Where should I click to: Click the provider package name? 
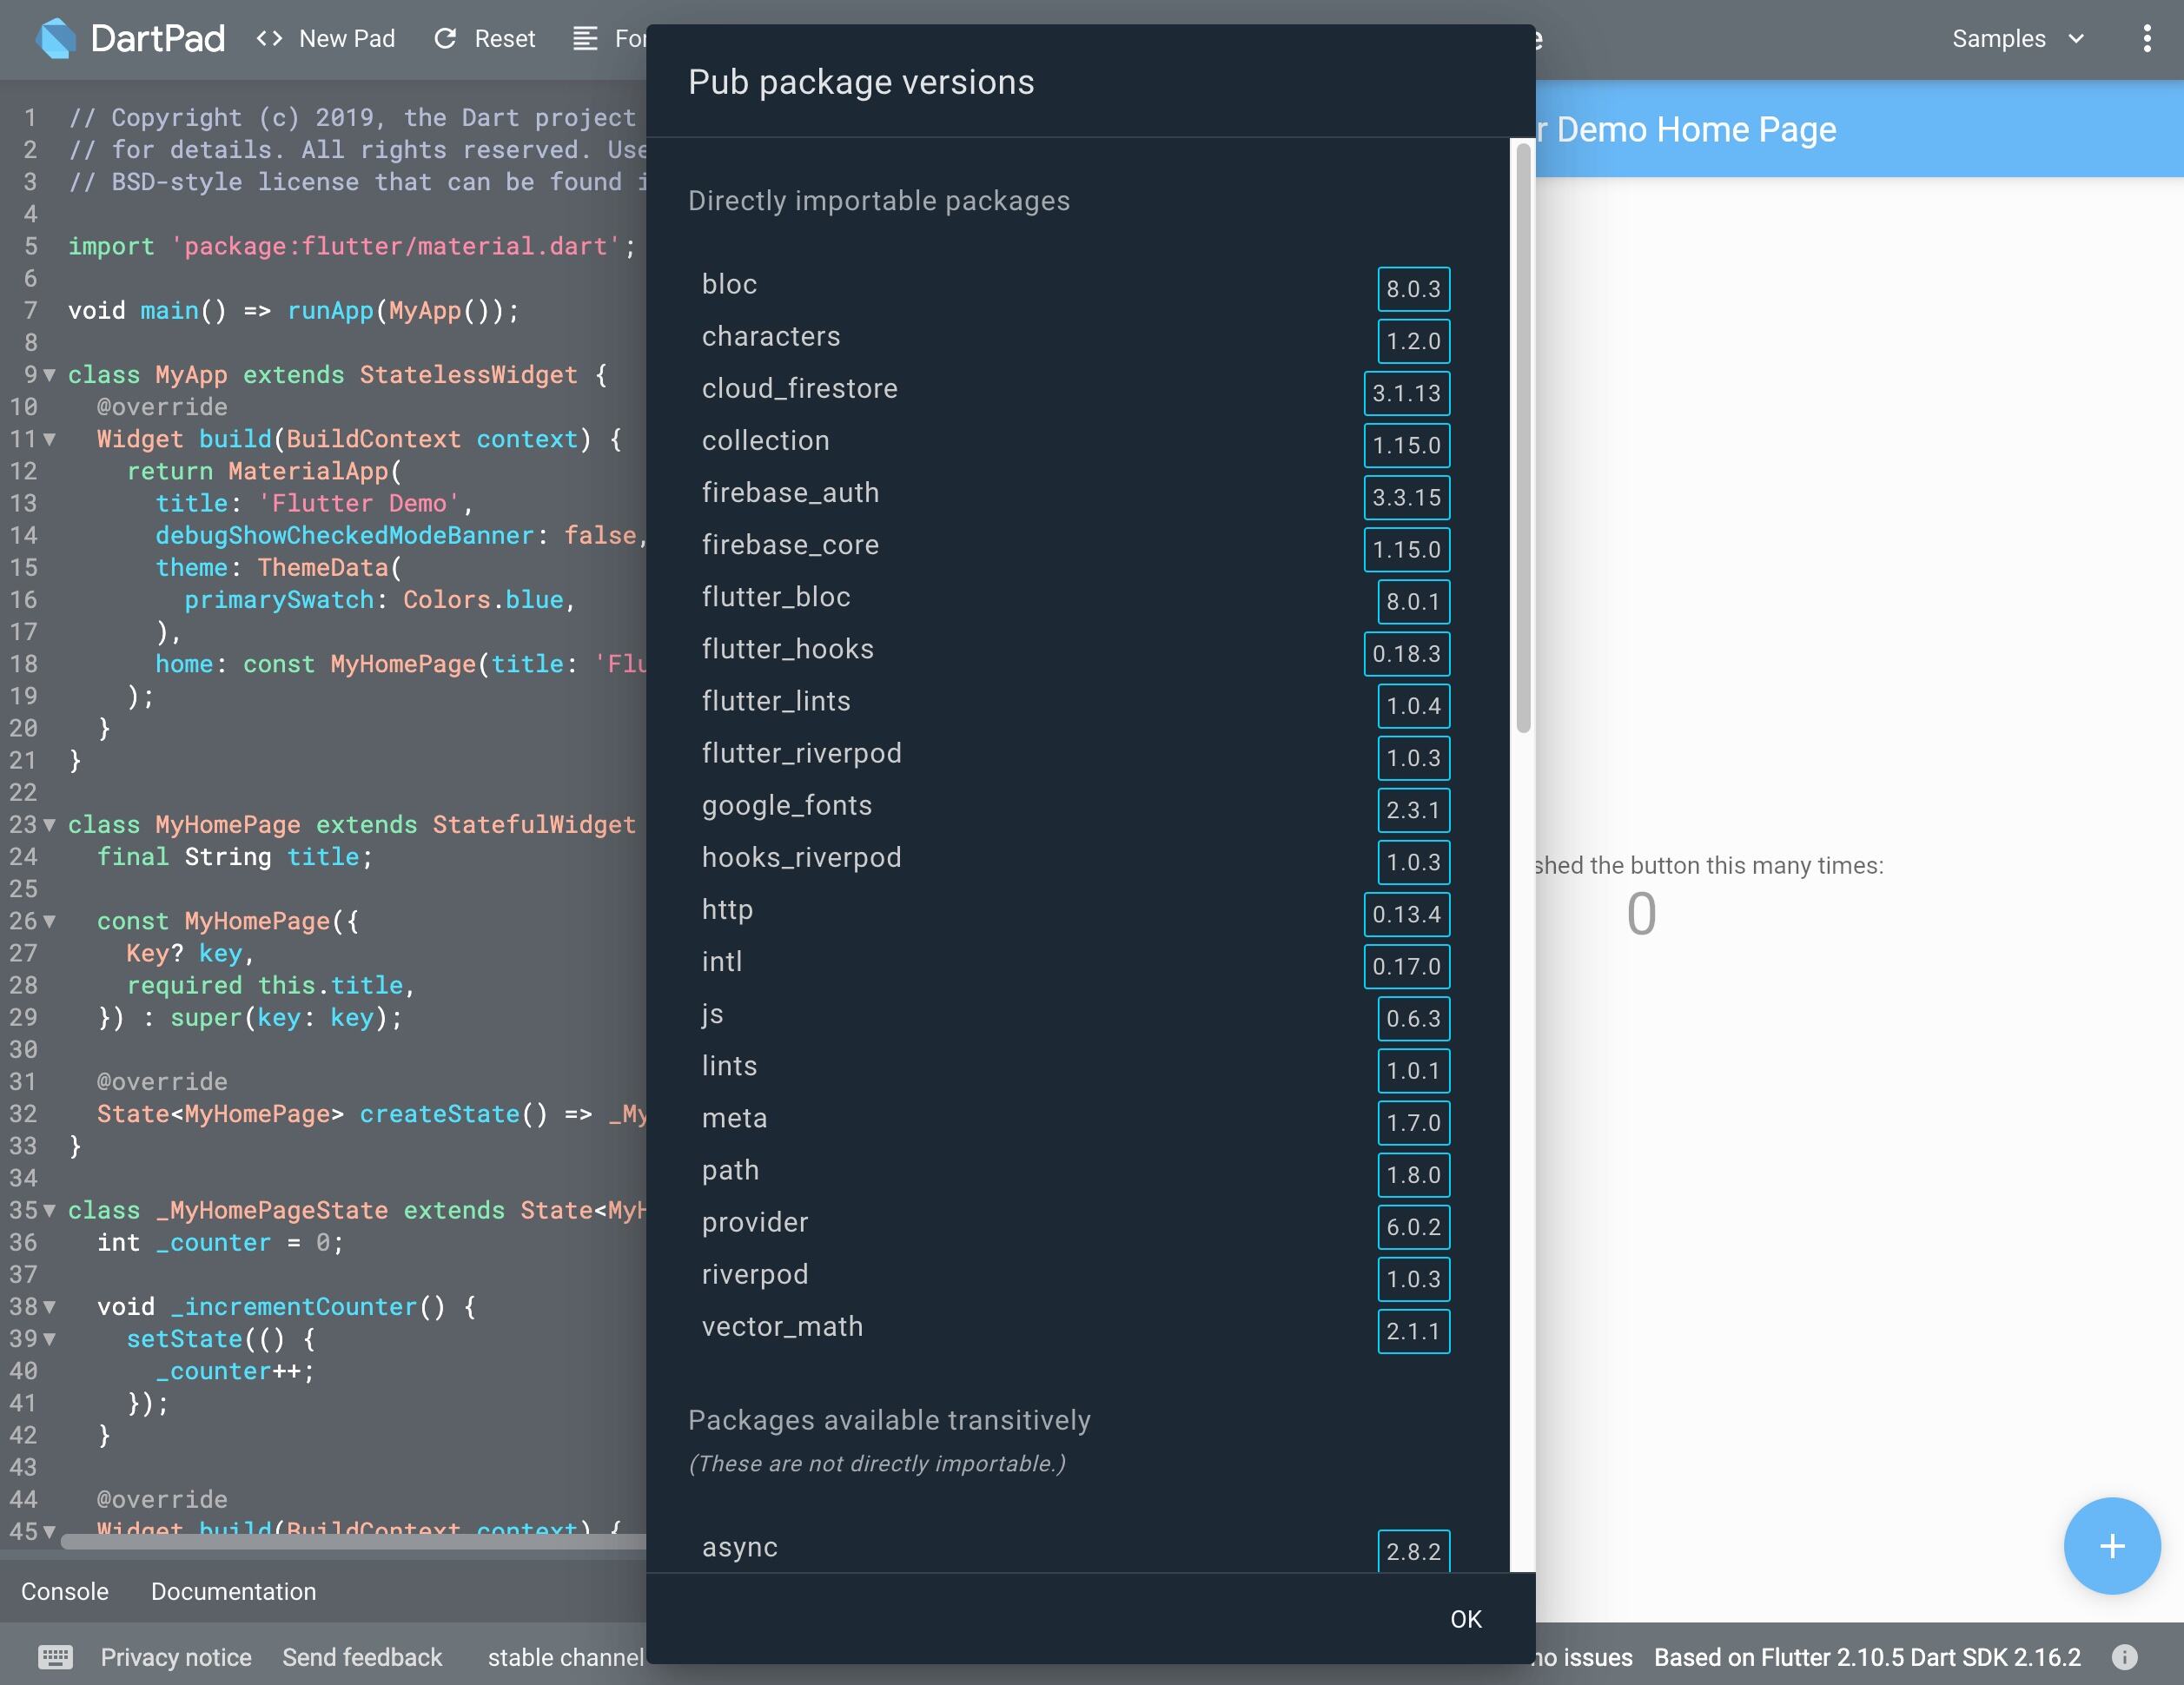click(x=755, y=1222)
